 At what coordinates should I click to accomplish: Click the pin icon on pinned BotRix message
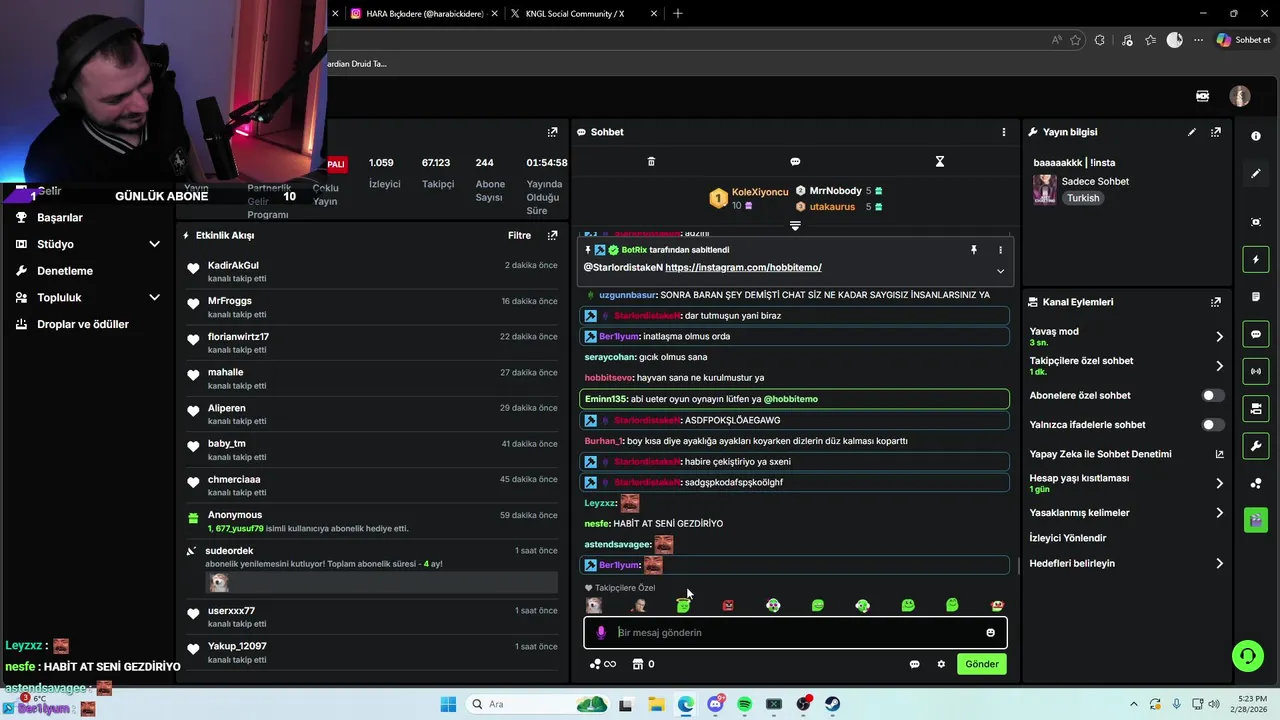point(973,250)
